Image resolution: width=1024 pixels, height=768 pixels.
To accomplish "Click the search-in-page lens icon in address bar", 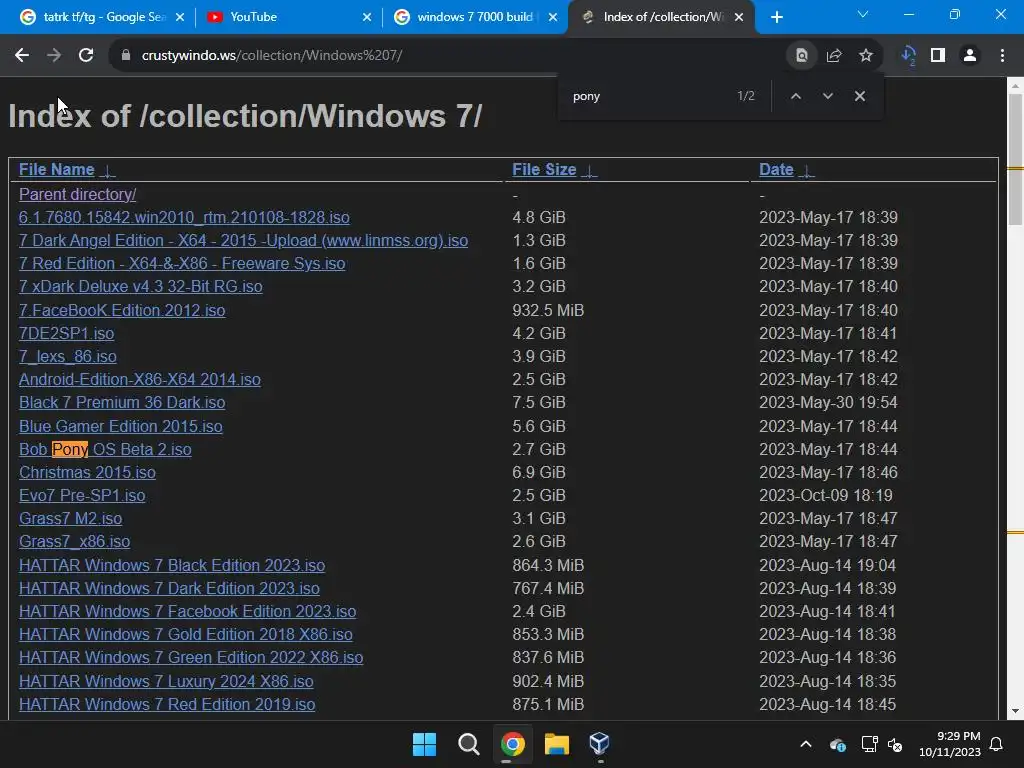I will (802, 56).
